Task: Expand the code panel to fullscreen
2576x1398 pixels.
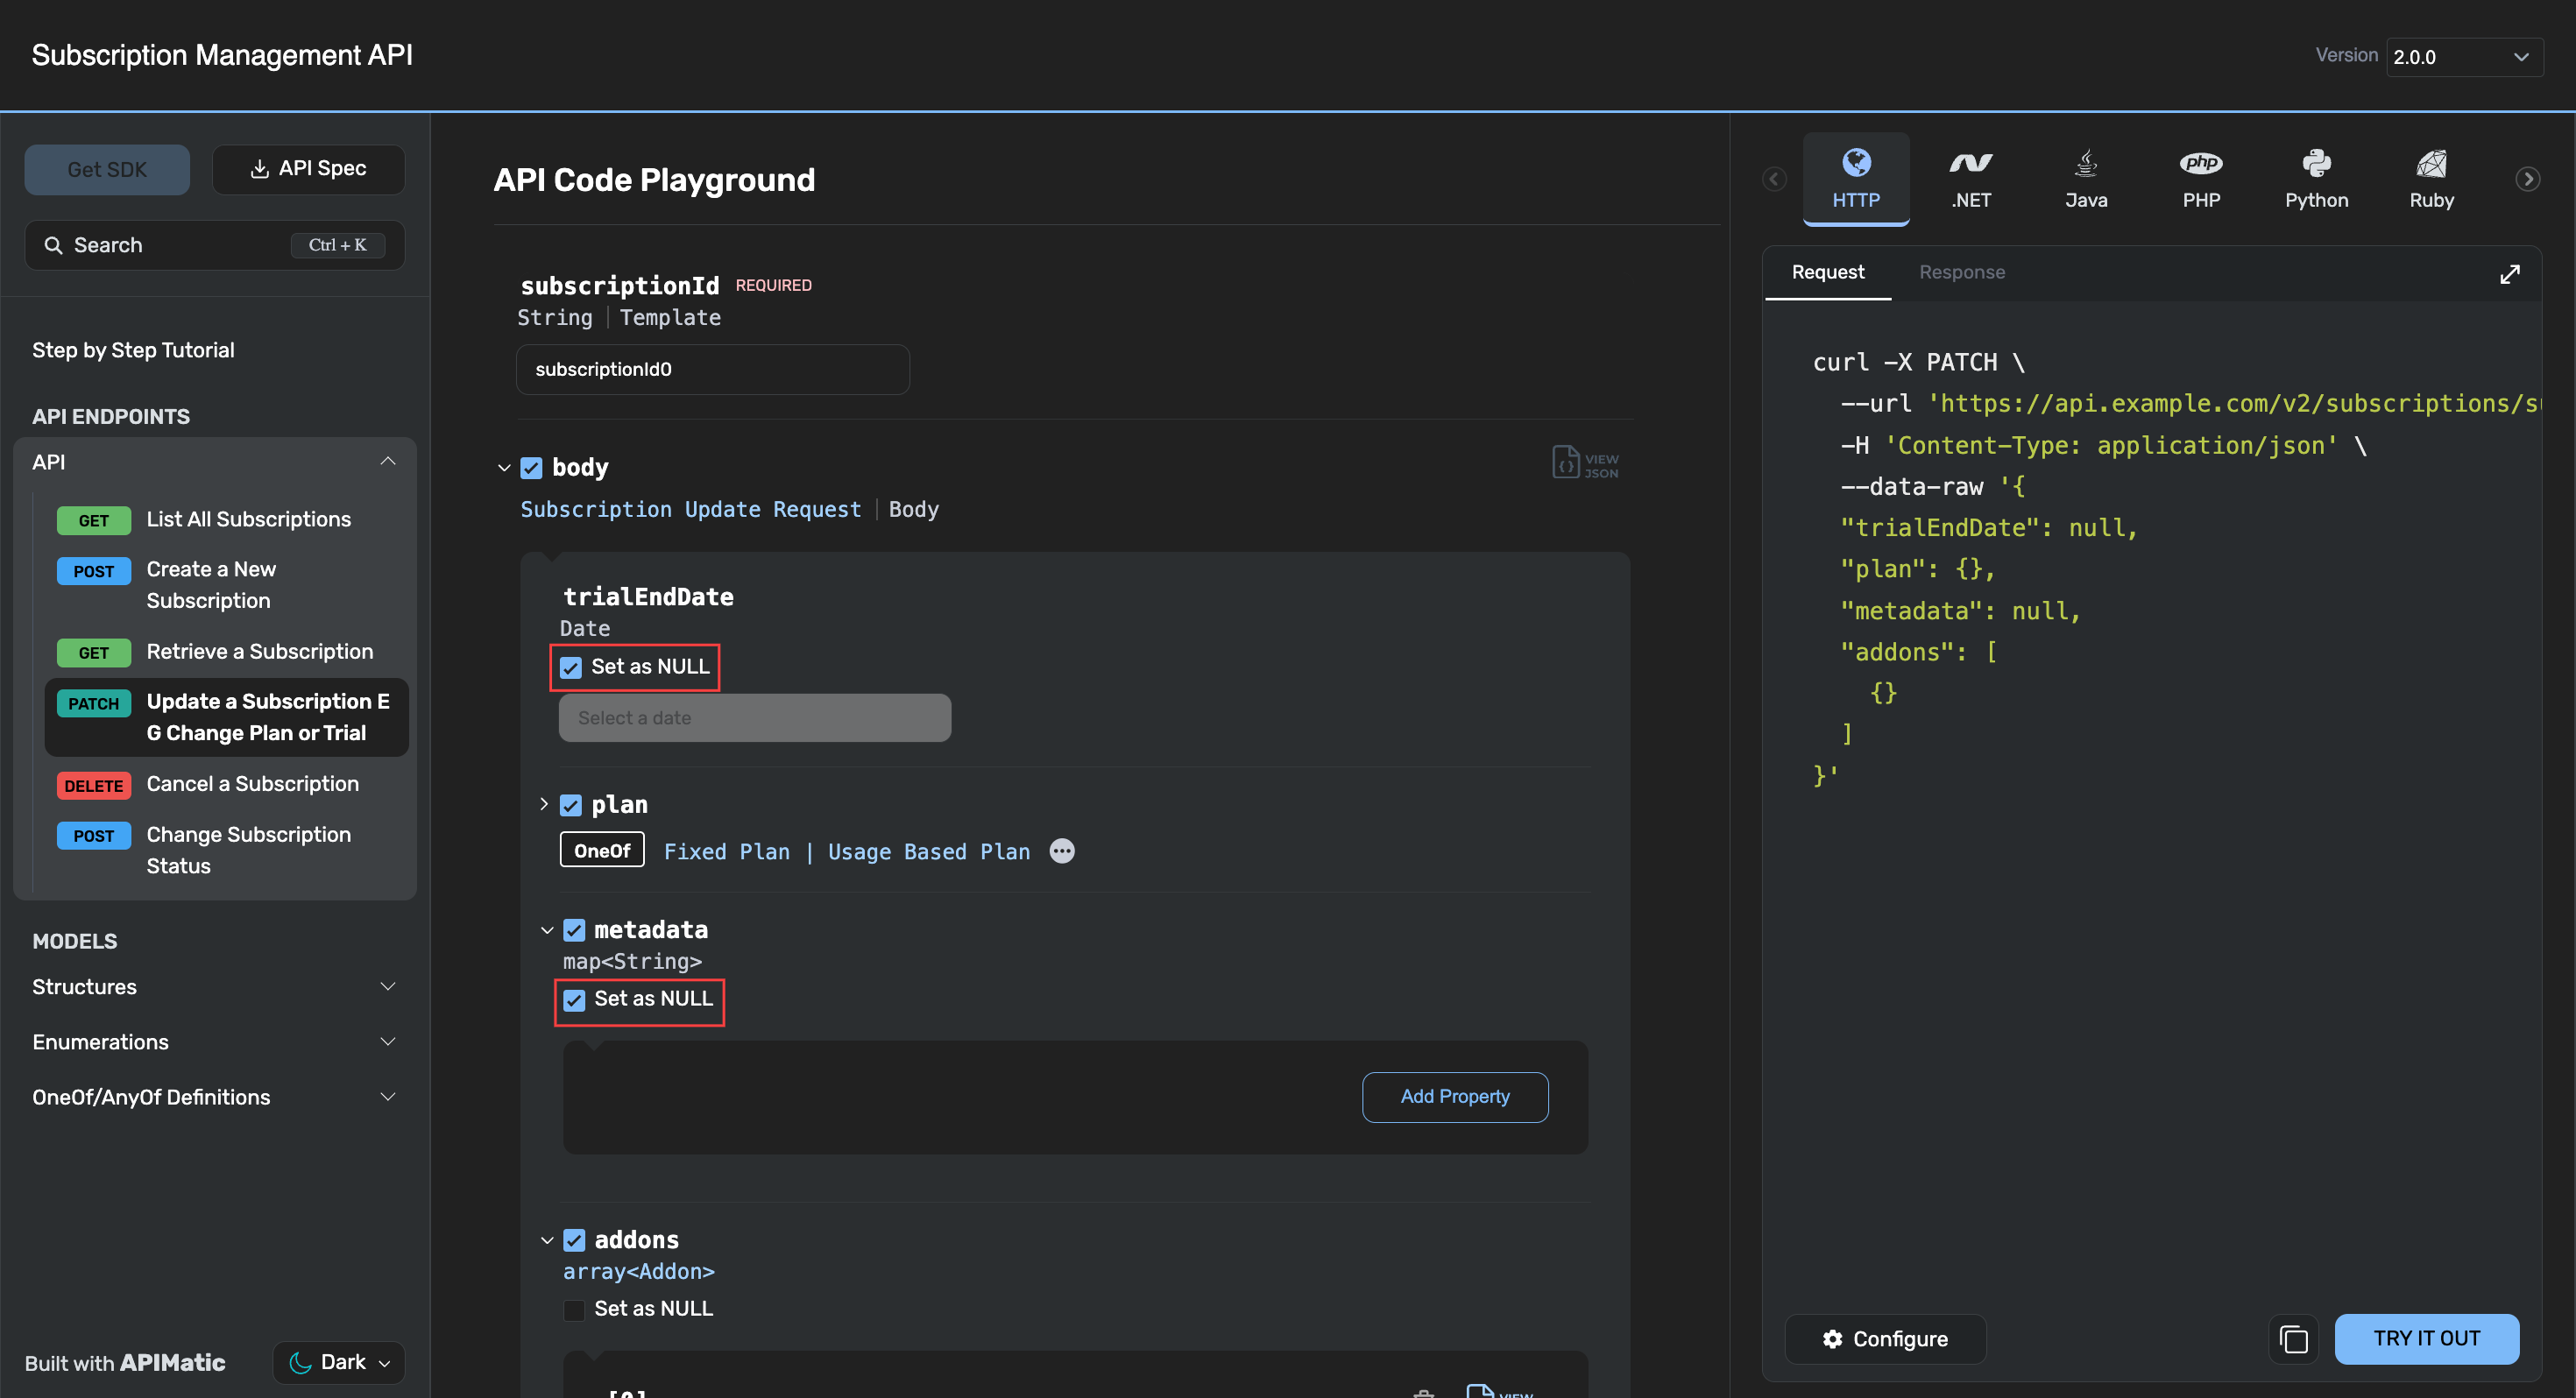Action: point(2510,273)
